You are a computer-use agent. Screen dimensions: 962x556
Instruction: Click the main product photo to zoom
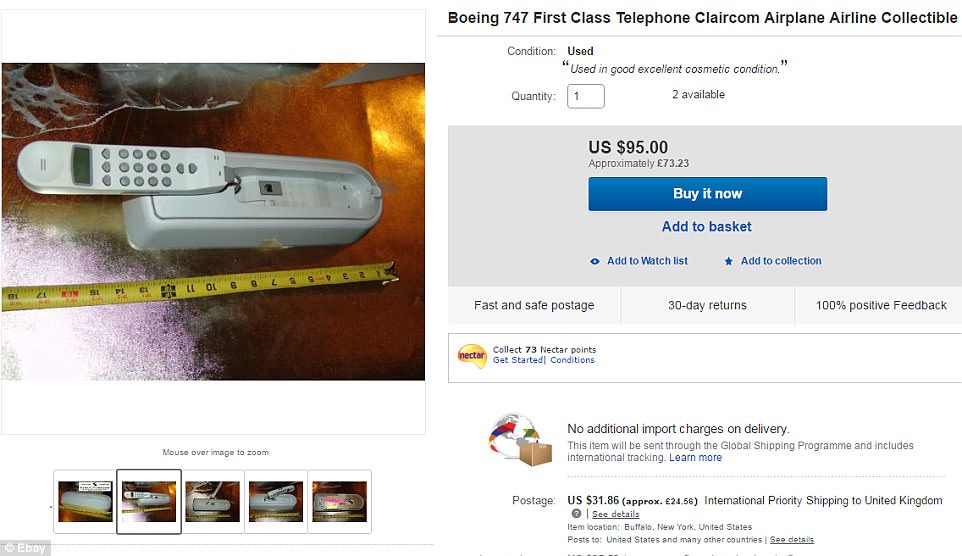[213, 222]
